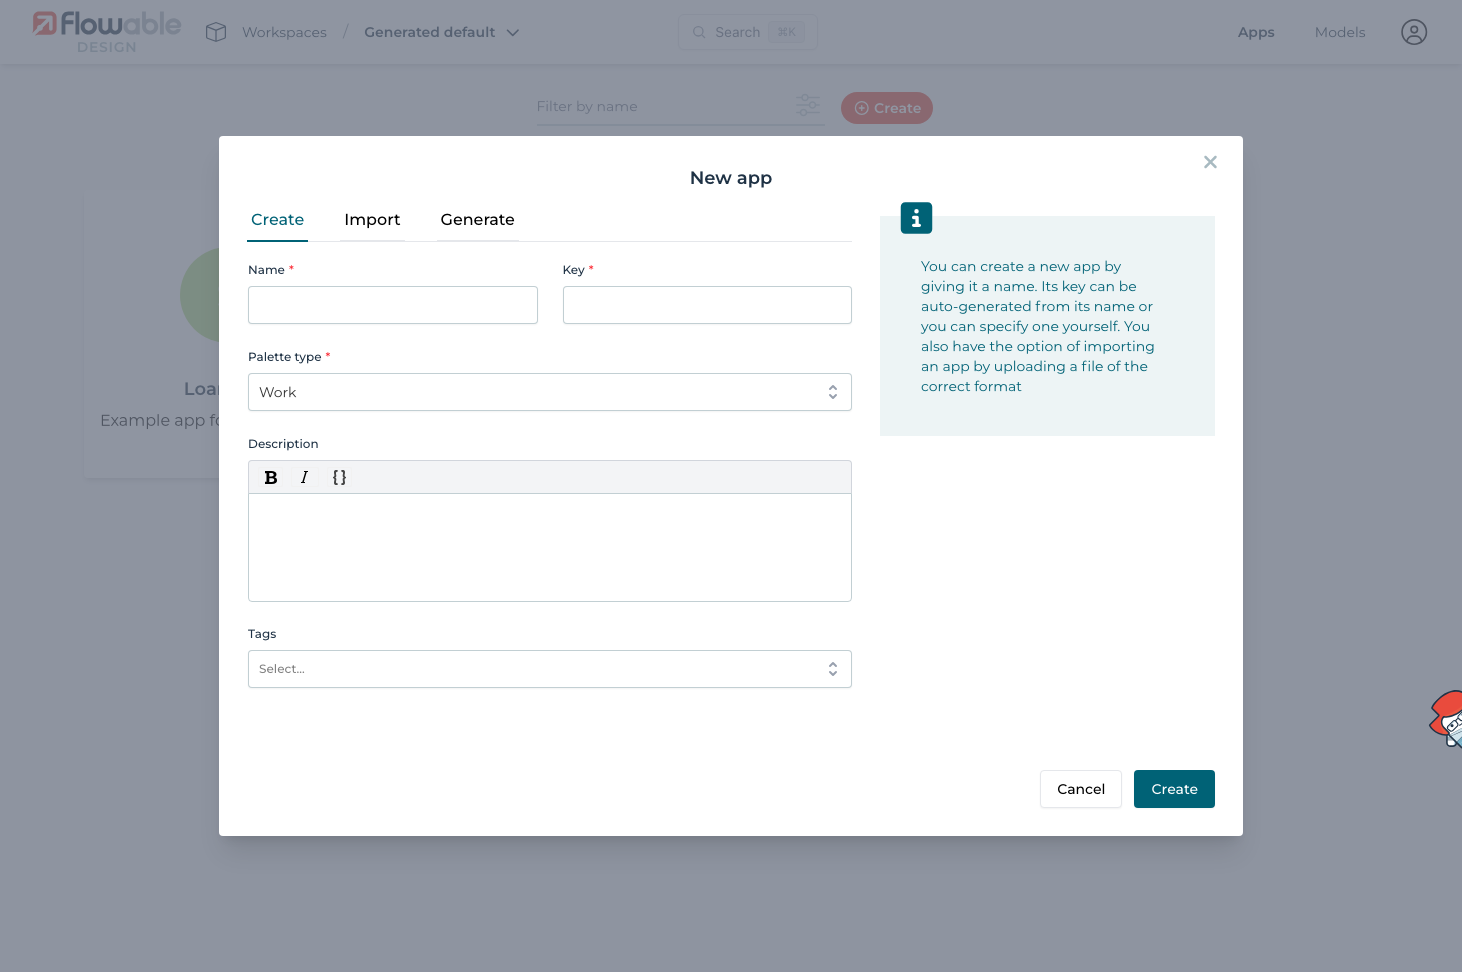This screenshot has width=1462, height=972.
Task: Click the Bold formatting icon
Action: click(x=271, y=478)
